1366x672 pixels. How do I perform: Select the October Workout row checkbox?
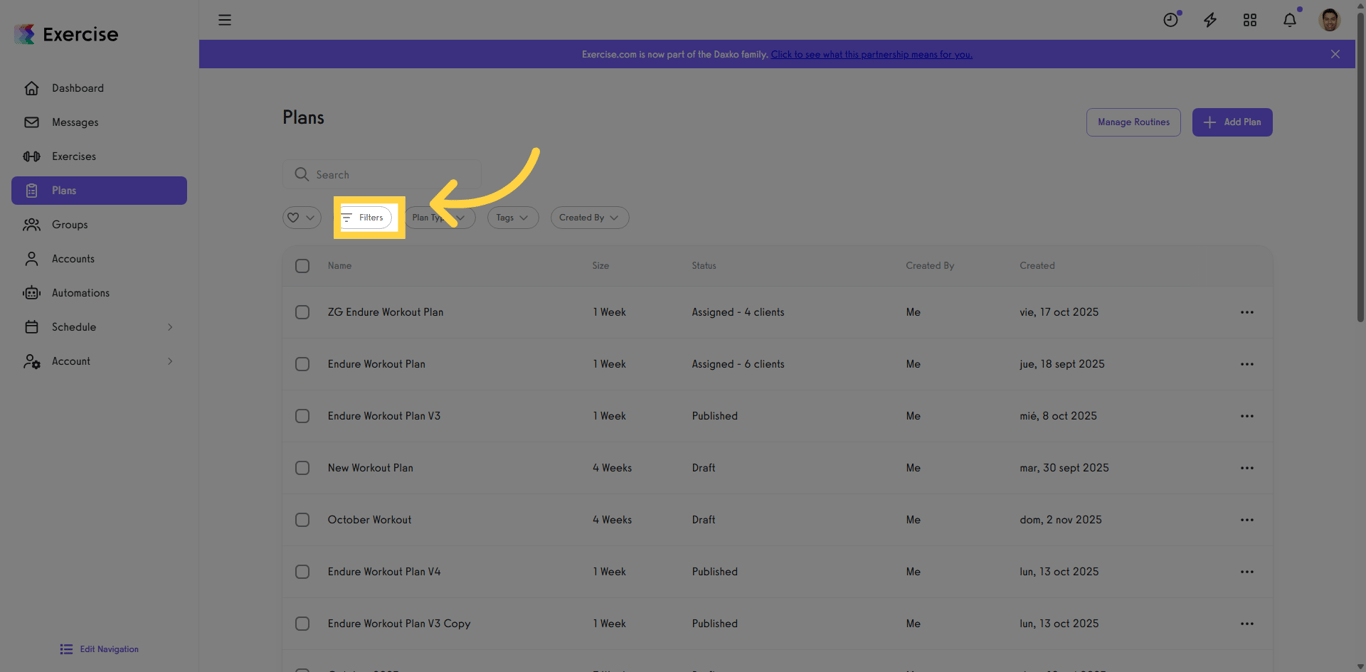pyautogui.click(x=302, y=519)
